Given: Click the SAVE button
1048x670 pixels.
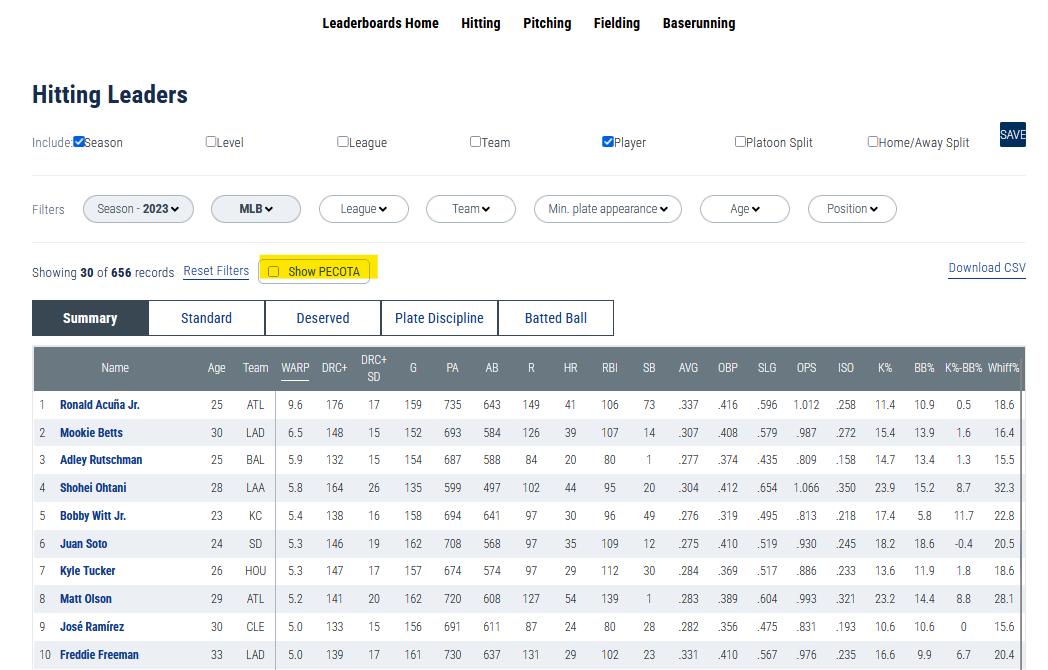Looking at the screenshot, I should [x=1013, y=134].
